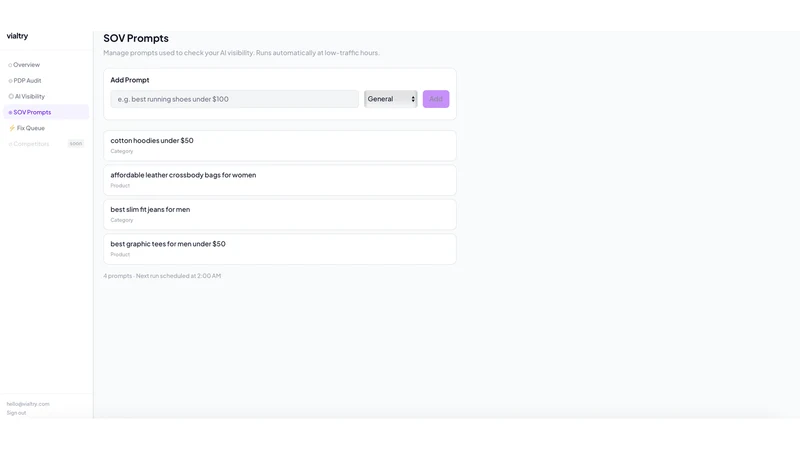Viewport: 800px width, 450px height.
Task: Select the cotton hoodies under $50 prompt
Action: tap(280, 145)
